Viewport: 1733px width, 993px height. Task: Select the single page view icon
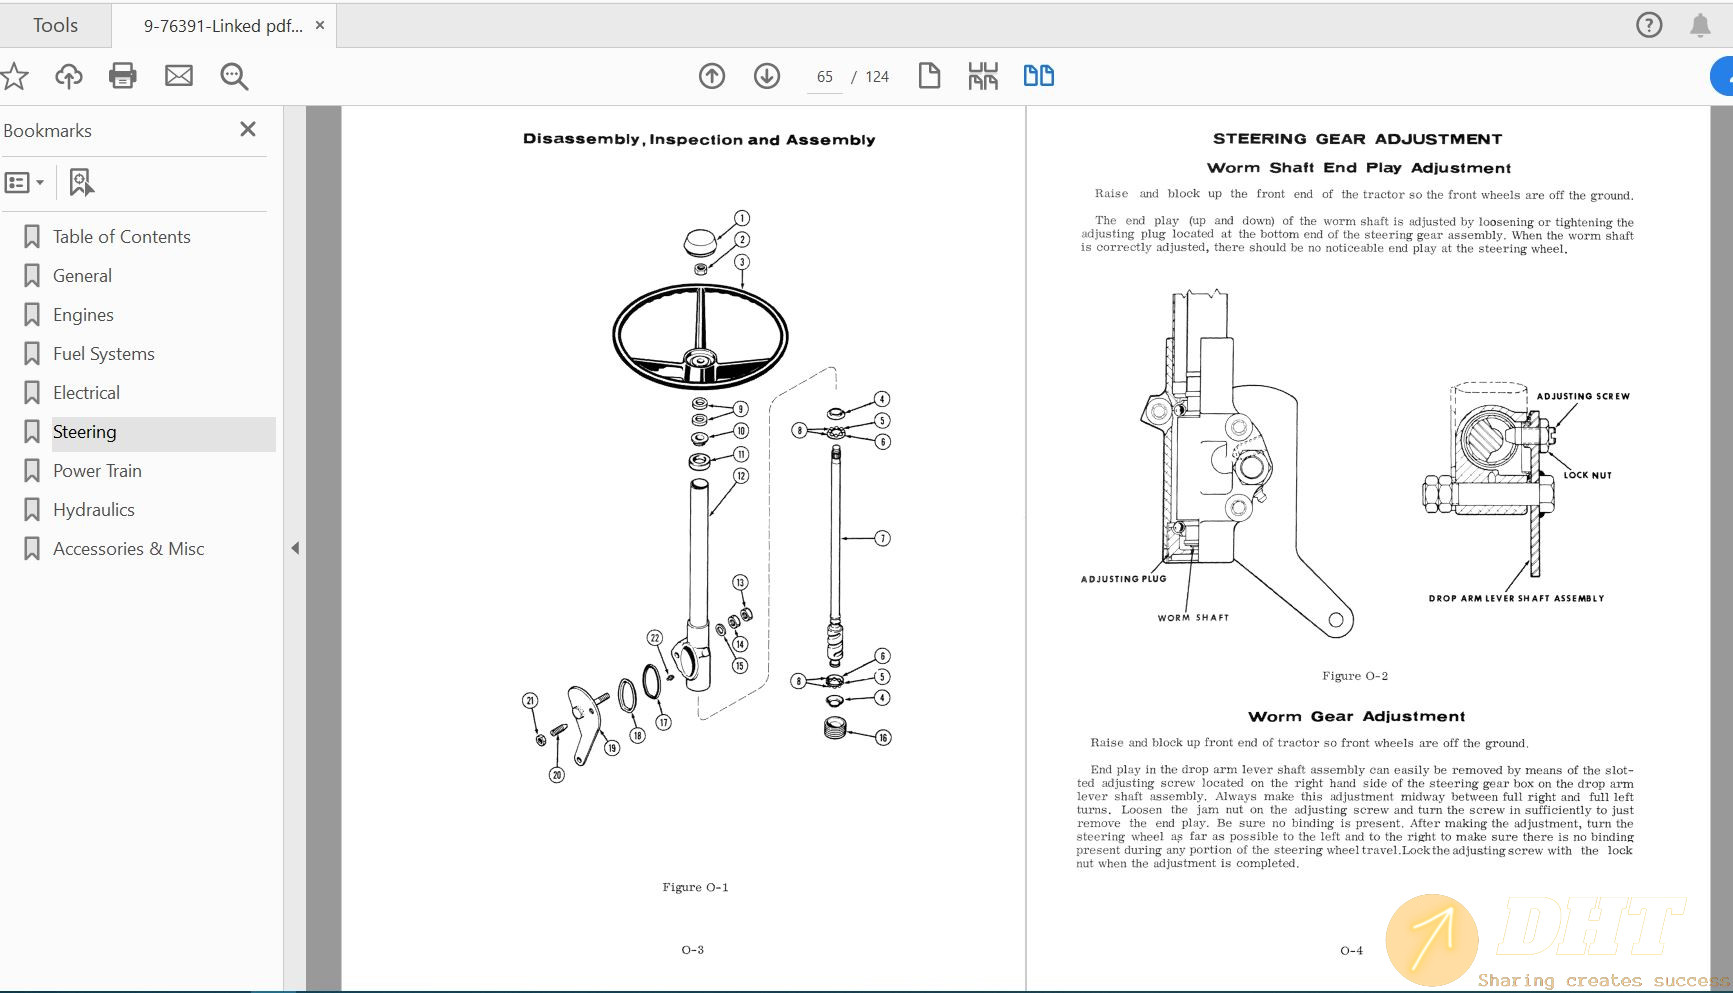coord(929,76)
